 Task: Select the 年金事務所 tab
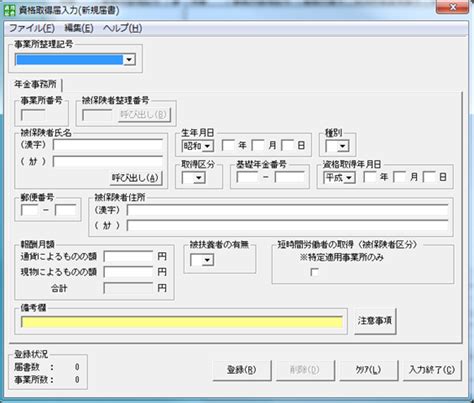(x=35, y=84)
